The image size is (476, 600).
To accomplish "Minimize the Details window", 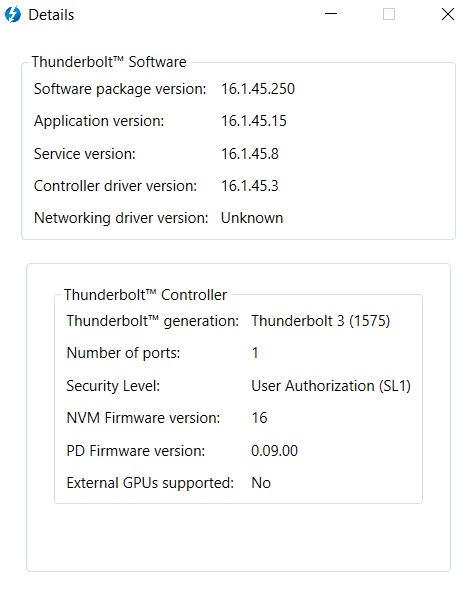I will (x=331, y=14).
